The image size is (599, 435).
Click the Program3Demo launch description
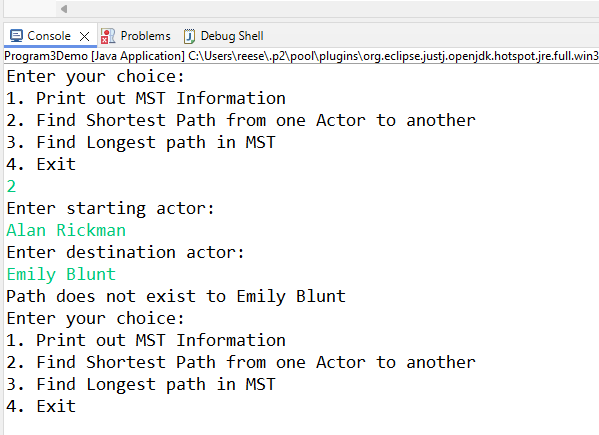[94, 56]
